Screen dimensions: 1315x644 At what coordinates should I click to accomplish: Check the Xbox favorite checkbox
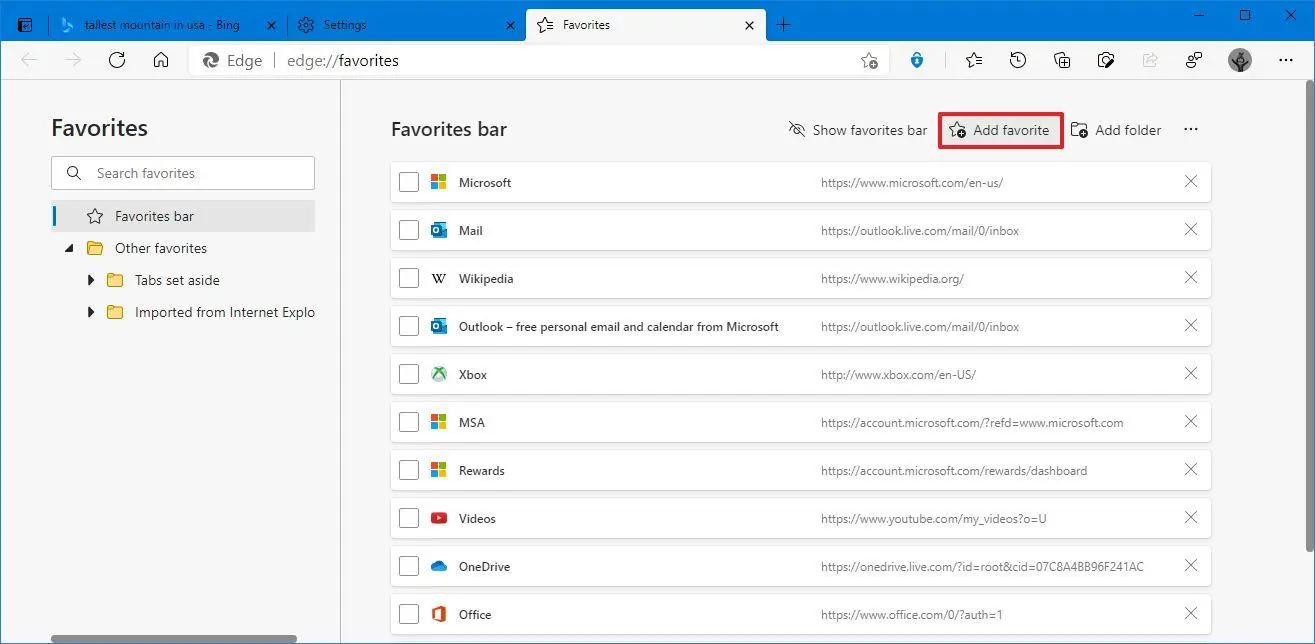pyautogui.click(x=408, y=374)
